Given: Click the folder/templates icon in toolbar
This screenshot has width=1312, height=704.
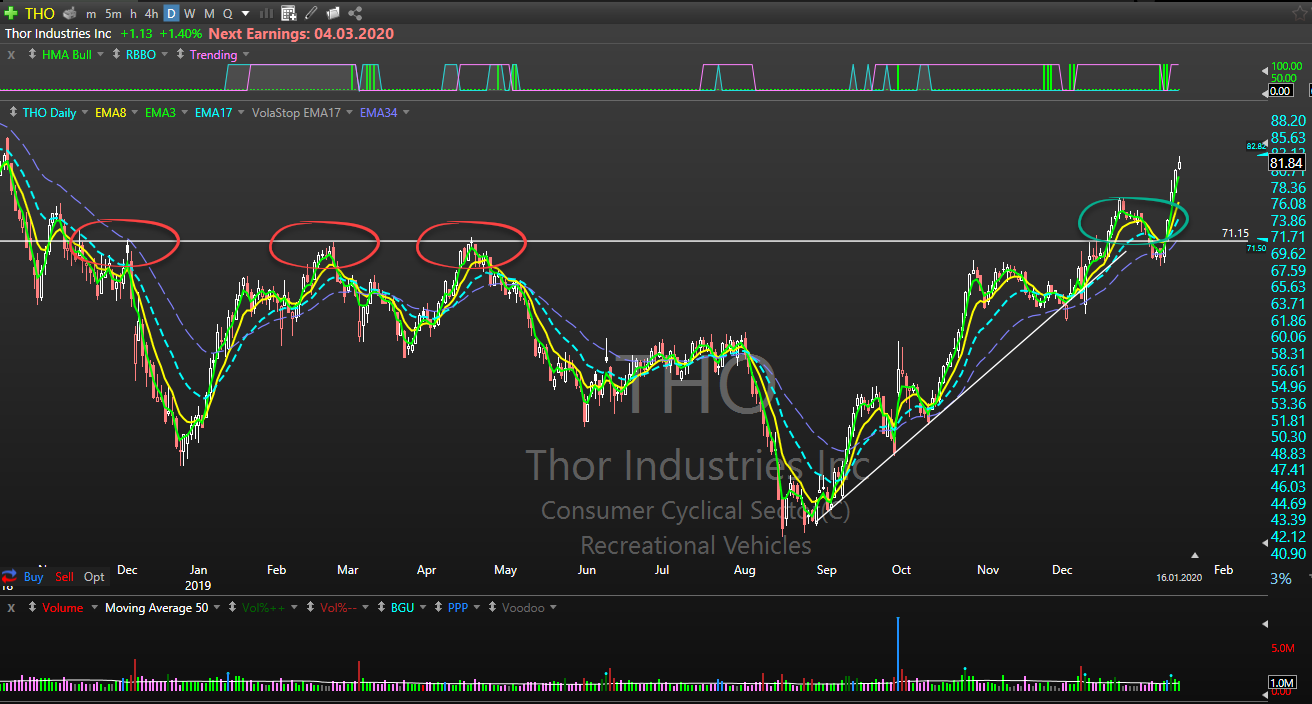Looking at the screenshot, I should pyautogui.click(x=333, y=13).
